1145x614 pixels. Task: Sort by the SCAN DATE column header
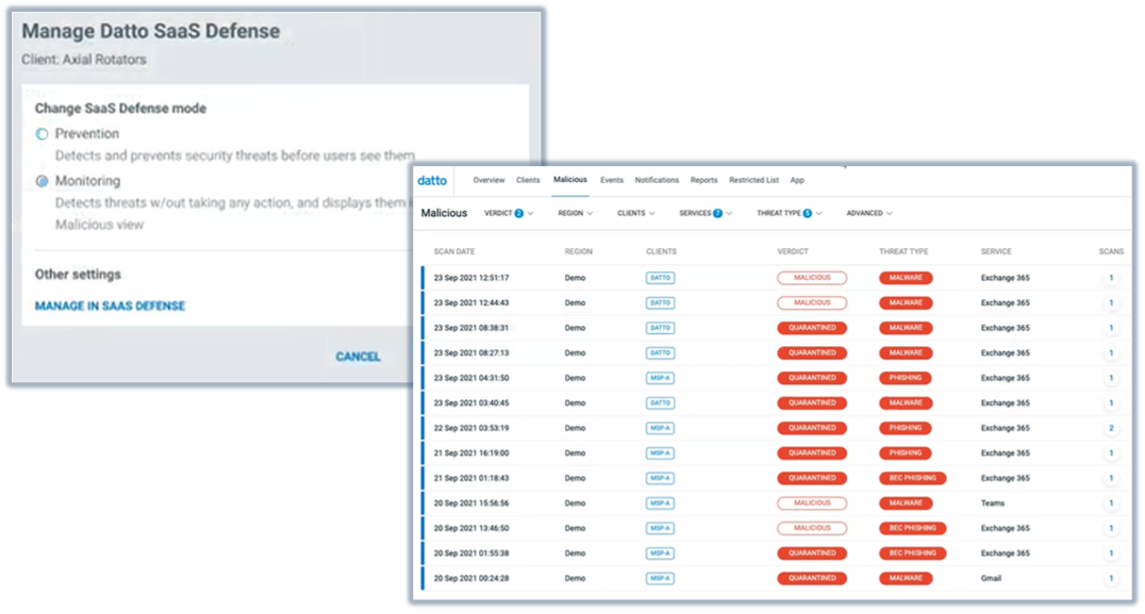tap(454, 252)
